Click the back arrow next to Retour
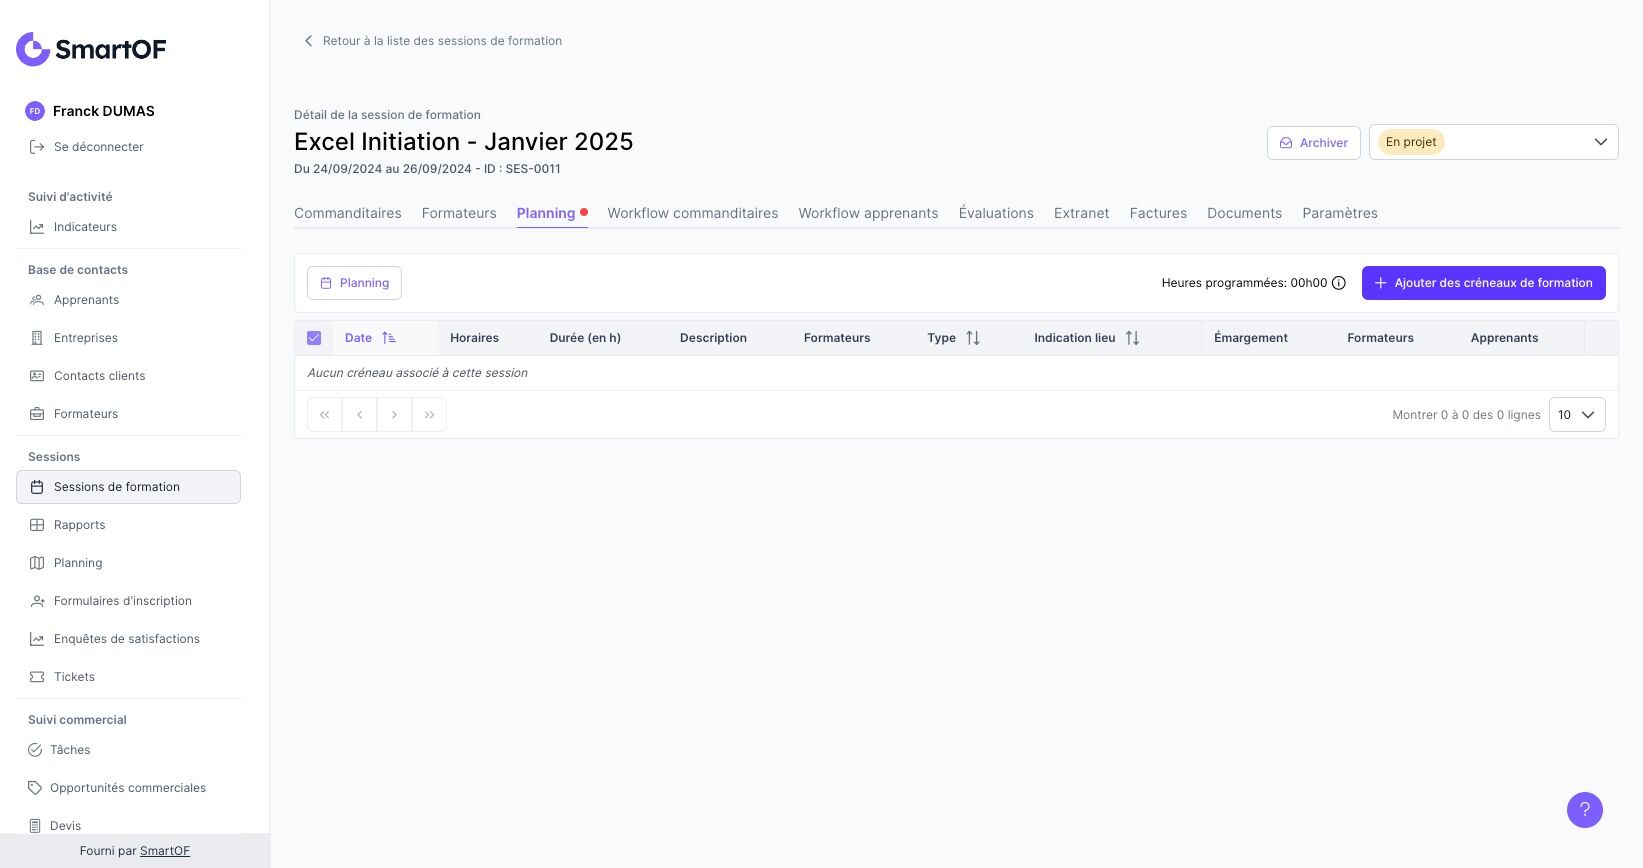The image size is (1643, 868). 308,41
